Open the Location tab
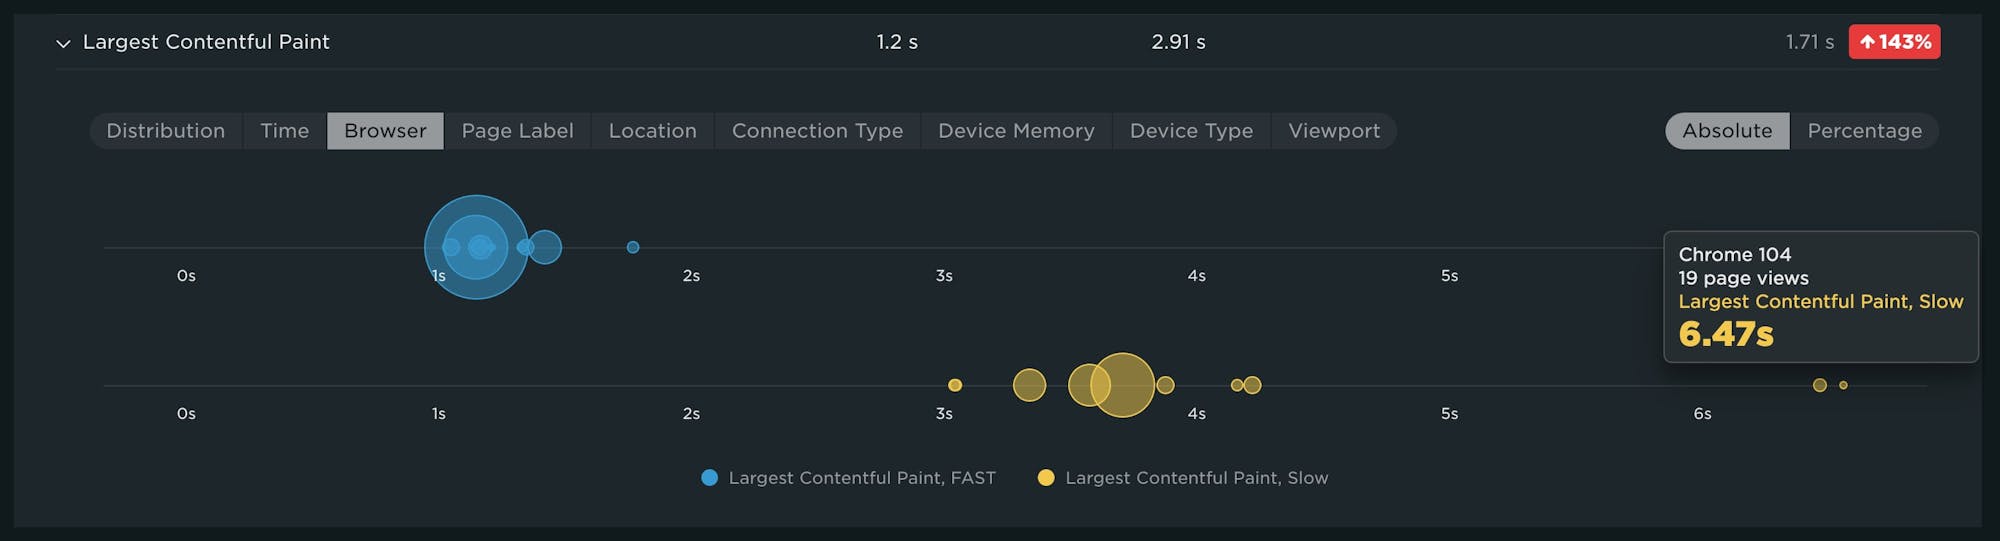The width and height of the screenshot is (2000, 541). (652, 131)
